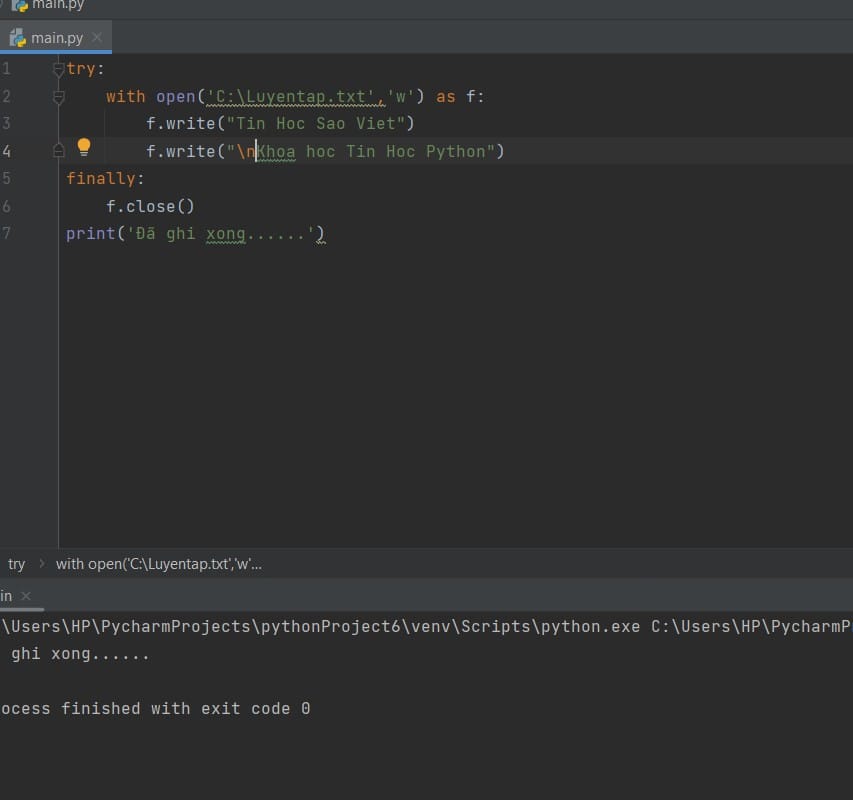Click the 'ghi xong......' console output
The width and height of the screenshot is (853, 800).
coord(80,654)
